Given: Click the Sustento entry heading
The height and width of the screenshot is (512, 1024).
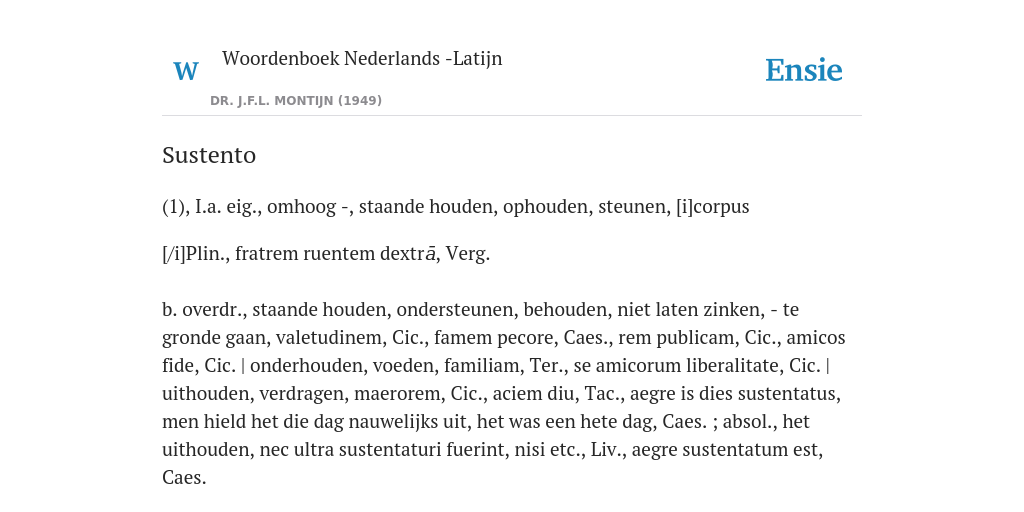Looking at the screenshot, I should [209, 155].
